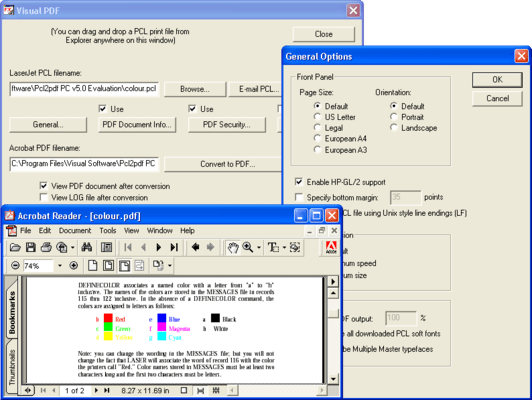The width and height of the screenshot is (532, 400).
Task: Click the Fit Width page icon
Action: (x=124, y=265)
